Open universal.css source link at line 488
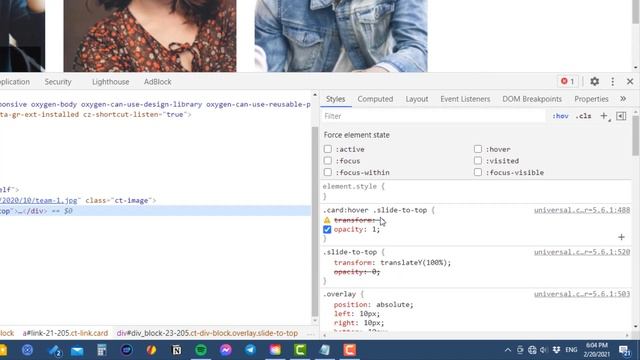This screenshot has width=640, height=360. click(582, 210)
